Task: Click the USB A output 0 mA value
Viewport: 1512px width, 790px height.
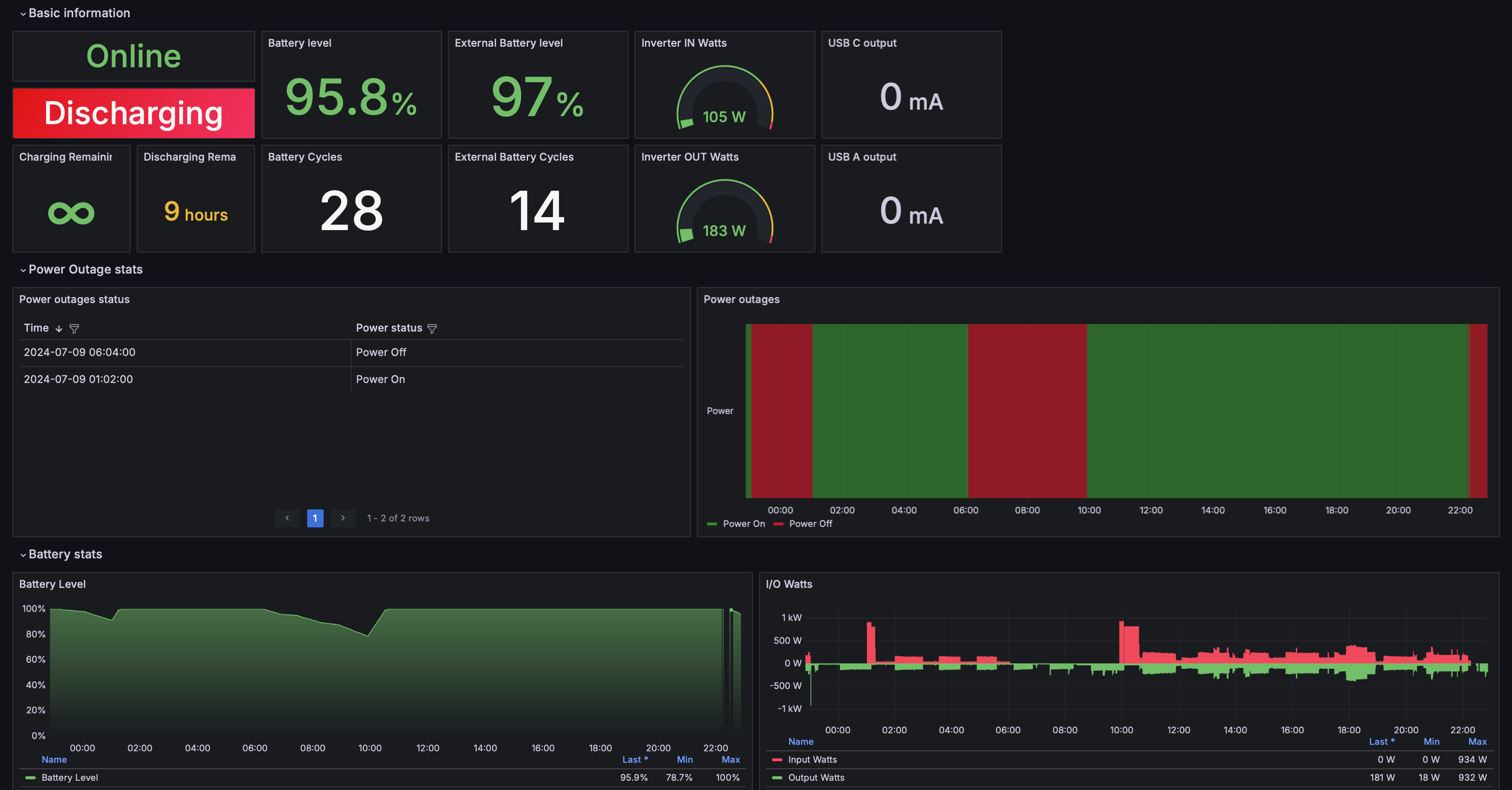Action: (x=911, y=212)
